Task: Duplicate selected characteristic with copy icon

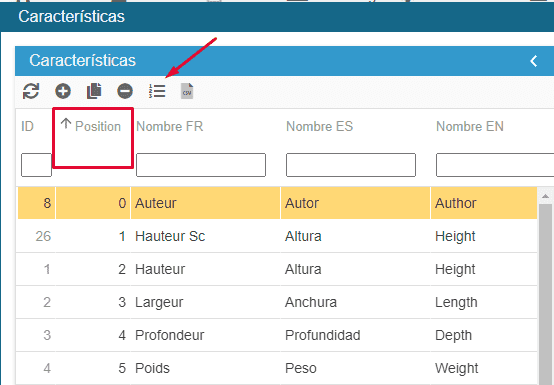Action: pyautogui.click(x=94, y=91)
